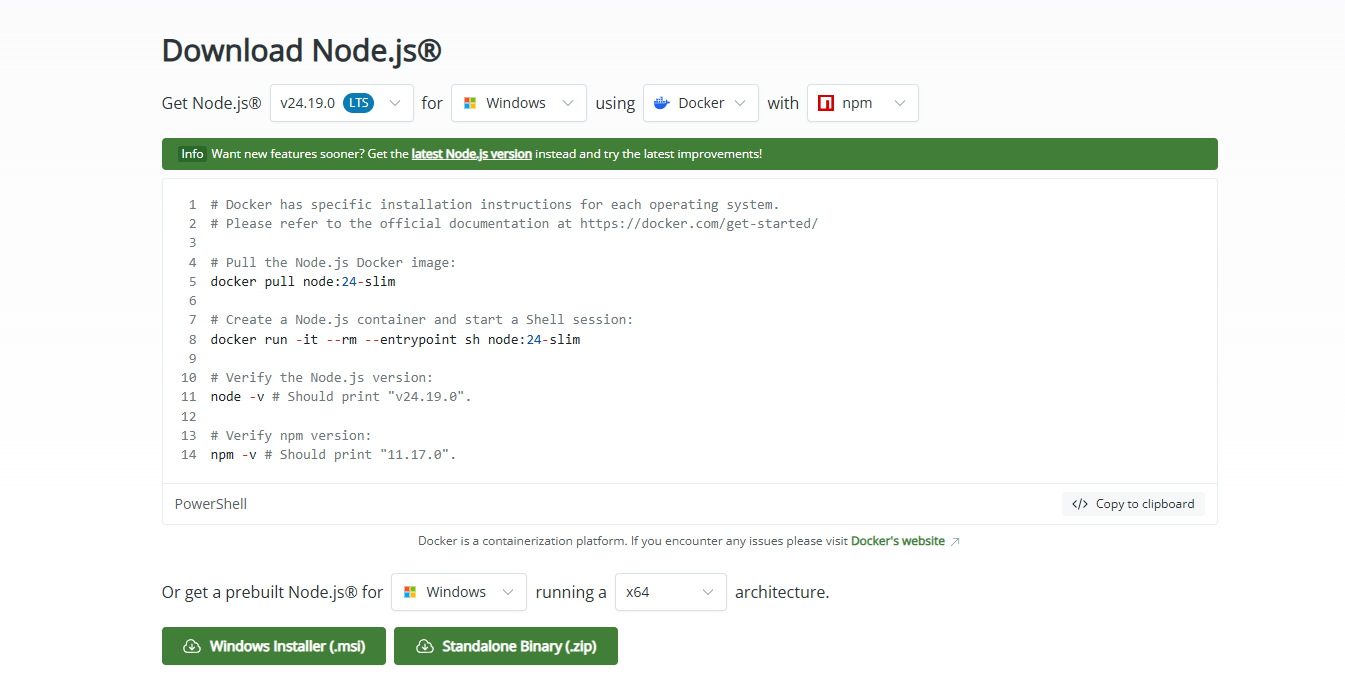This screenshot has height=681, width=1345.
Task: Click the Info badge in green banner
Action: (x=192, y=154)
